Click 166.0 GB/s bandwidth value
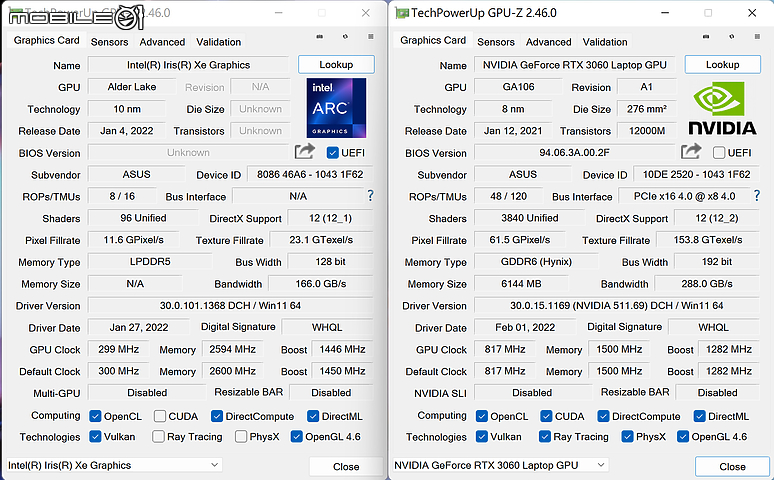Screen dimensions: 774x480 (x=321, y=284)
